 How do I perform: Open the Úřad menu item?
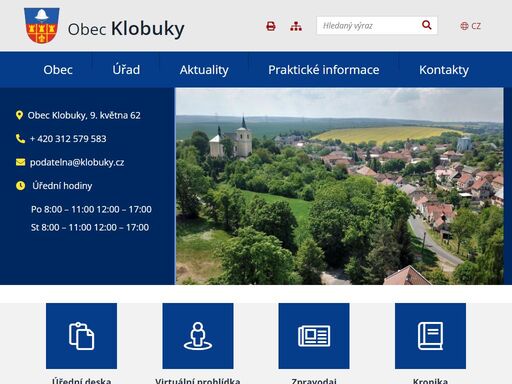126,70
